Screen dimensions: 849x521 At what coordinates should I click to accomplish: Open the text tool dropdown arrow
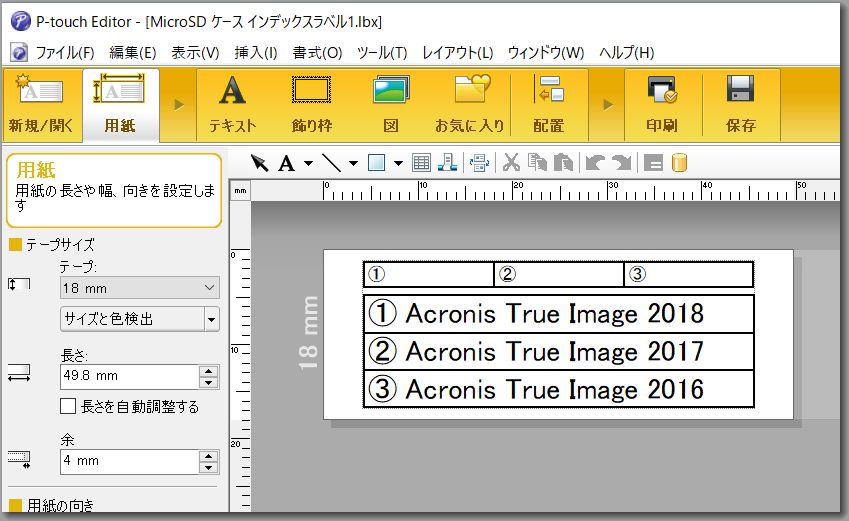(x=308, y=163)
